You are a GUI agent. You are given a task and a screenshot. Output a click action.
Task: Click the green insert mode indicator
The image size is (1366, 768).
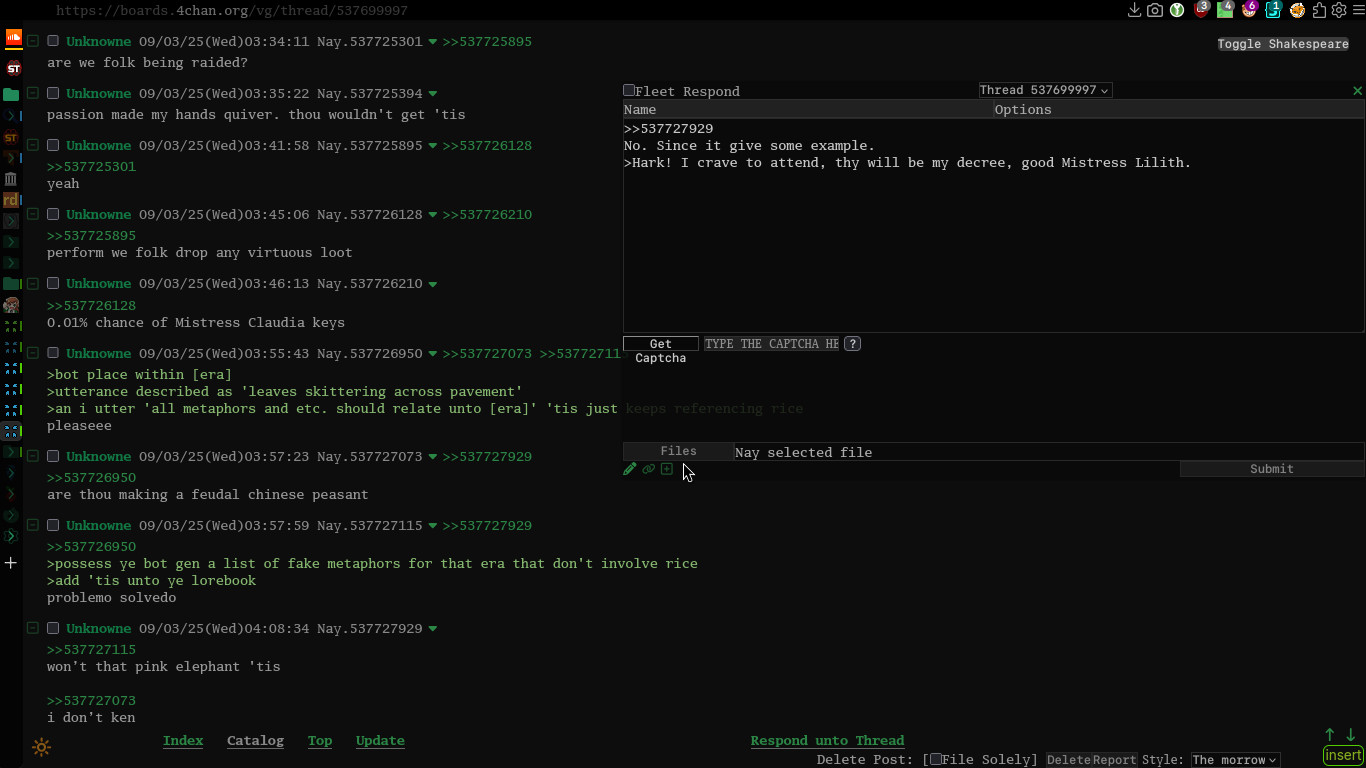click(x=1343, y=755)
